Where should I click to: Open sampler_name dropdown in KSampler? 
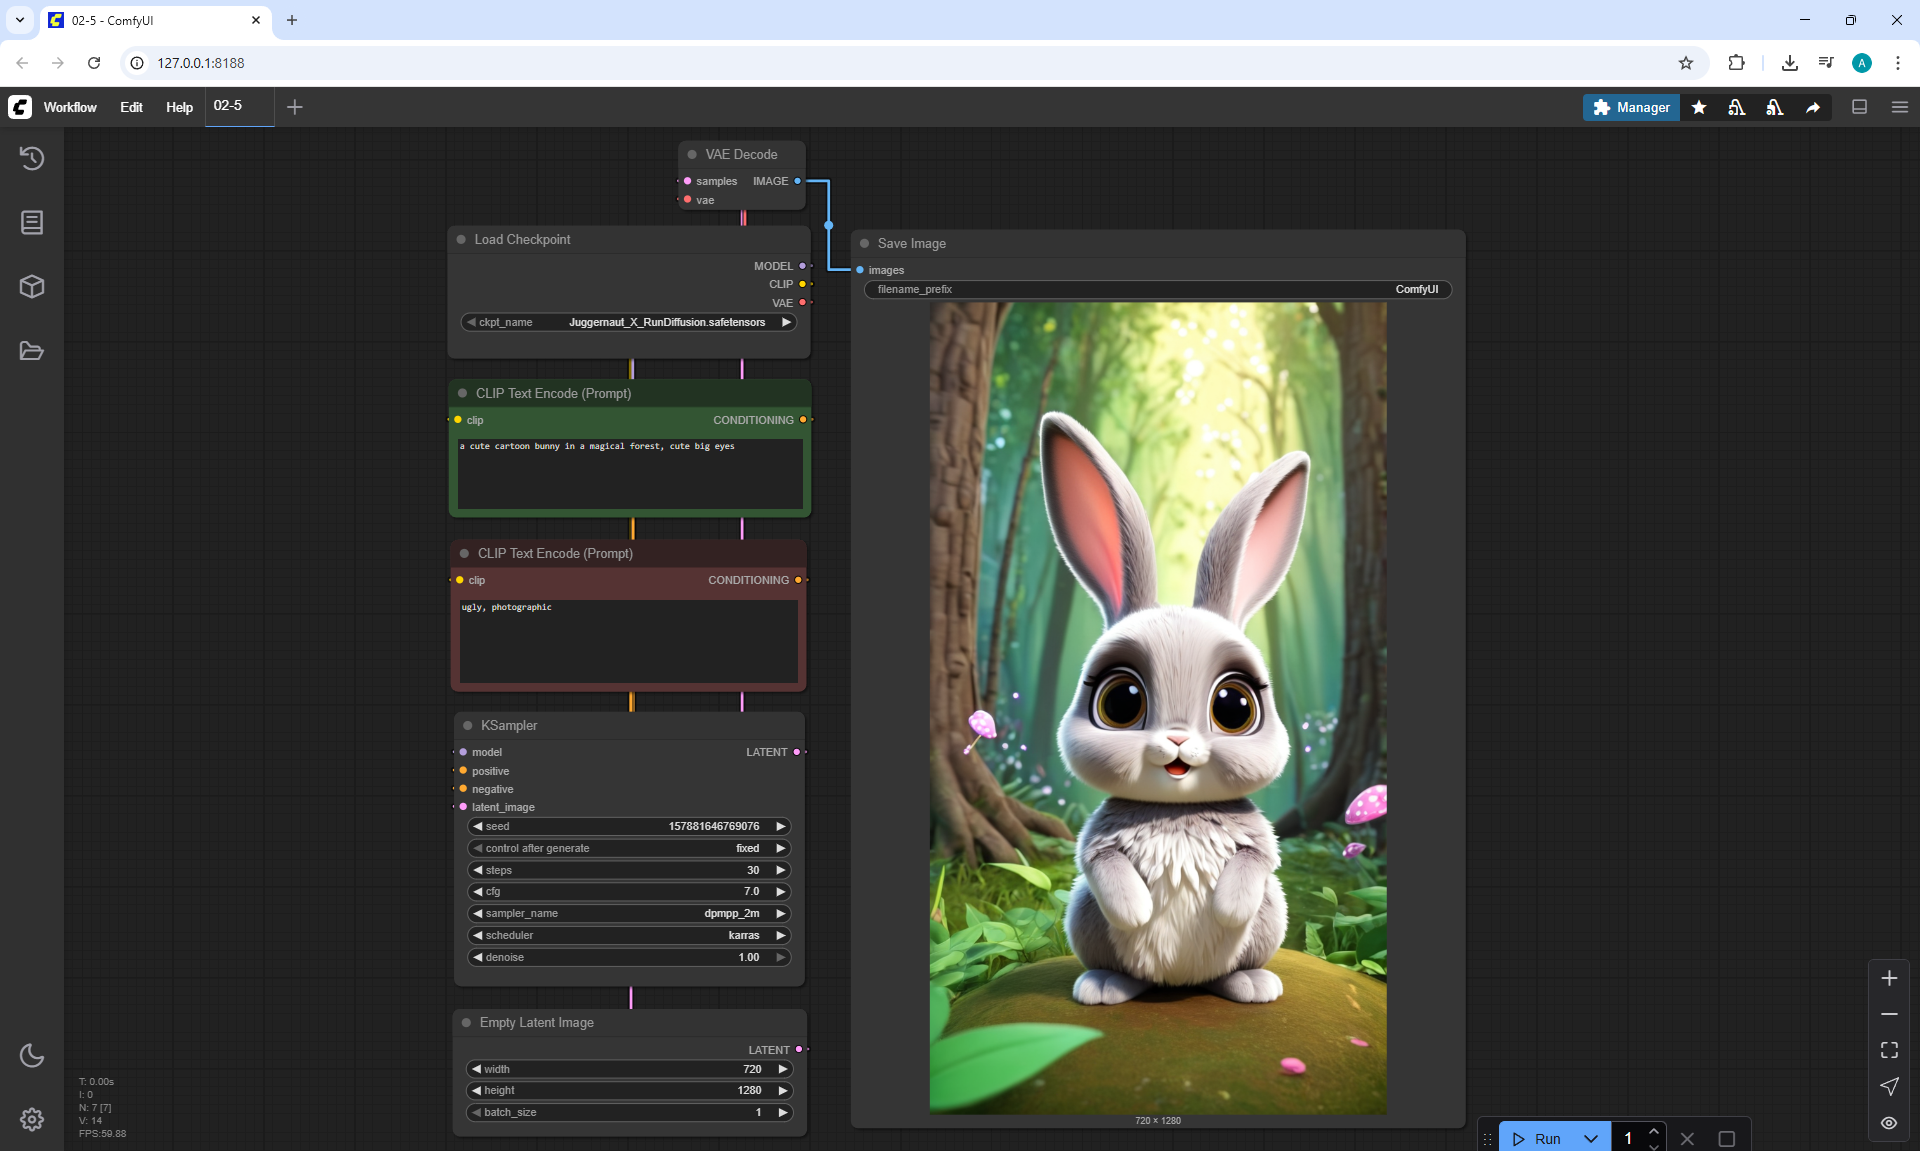tap(629, 913)
